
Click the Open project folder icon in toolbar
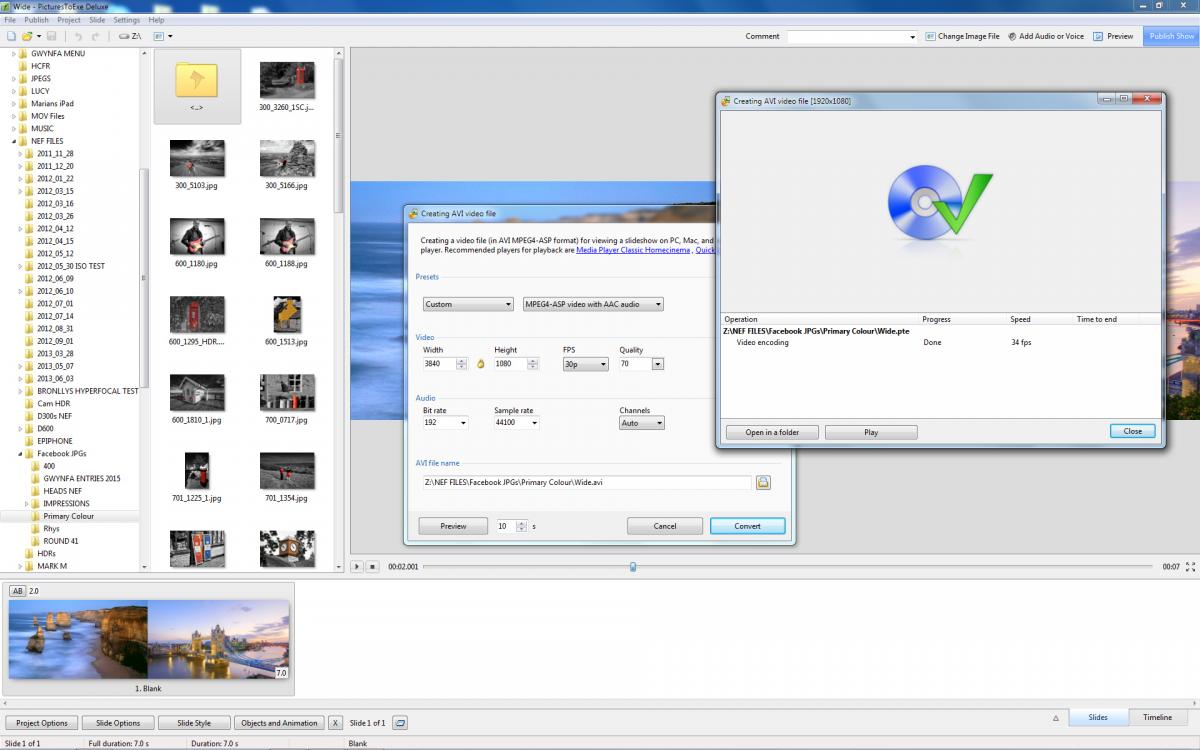(27, 36)
